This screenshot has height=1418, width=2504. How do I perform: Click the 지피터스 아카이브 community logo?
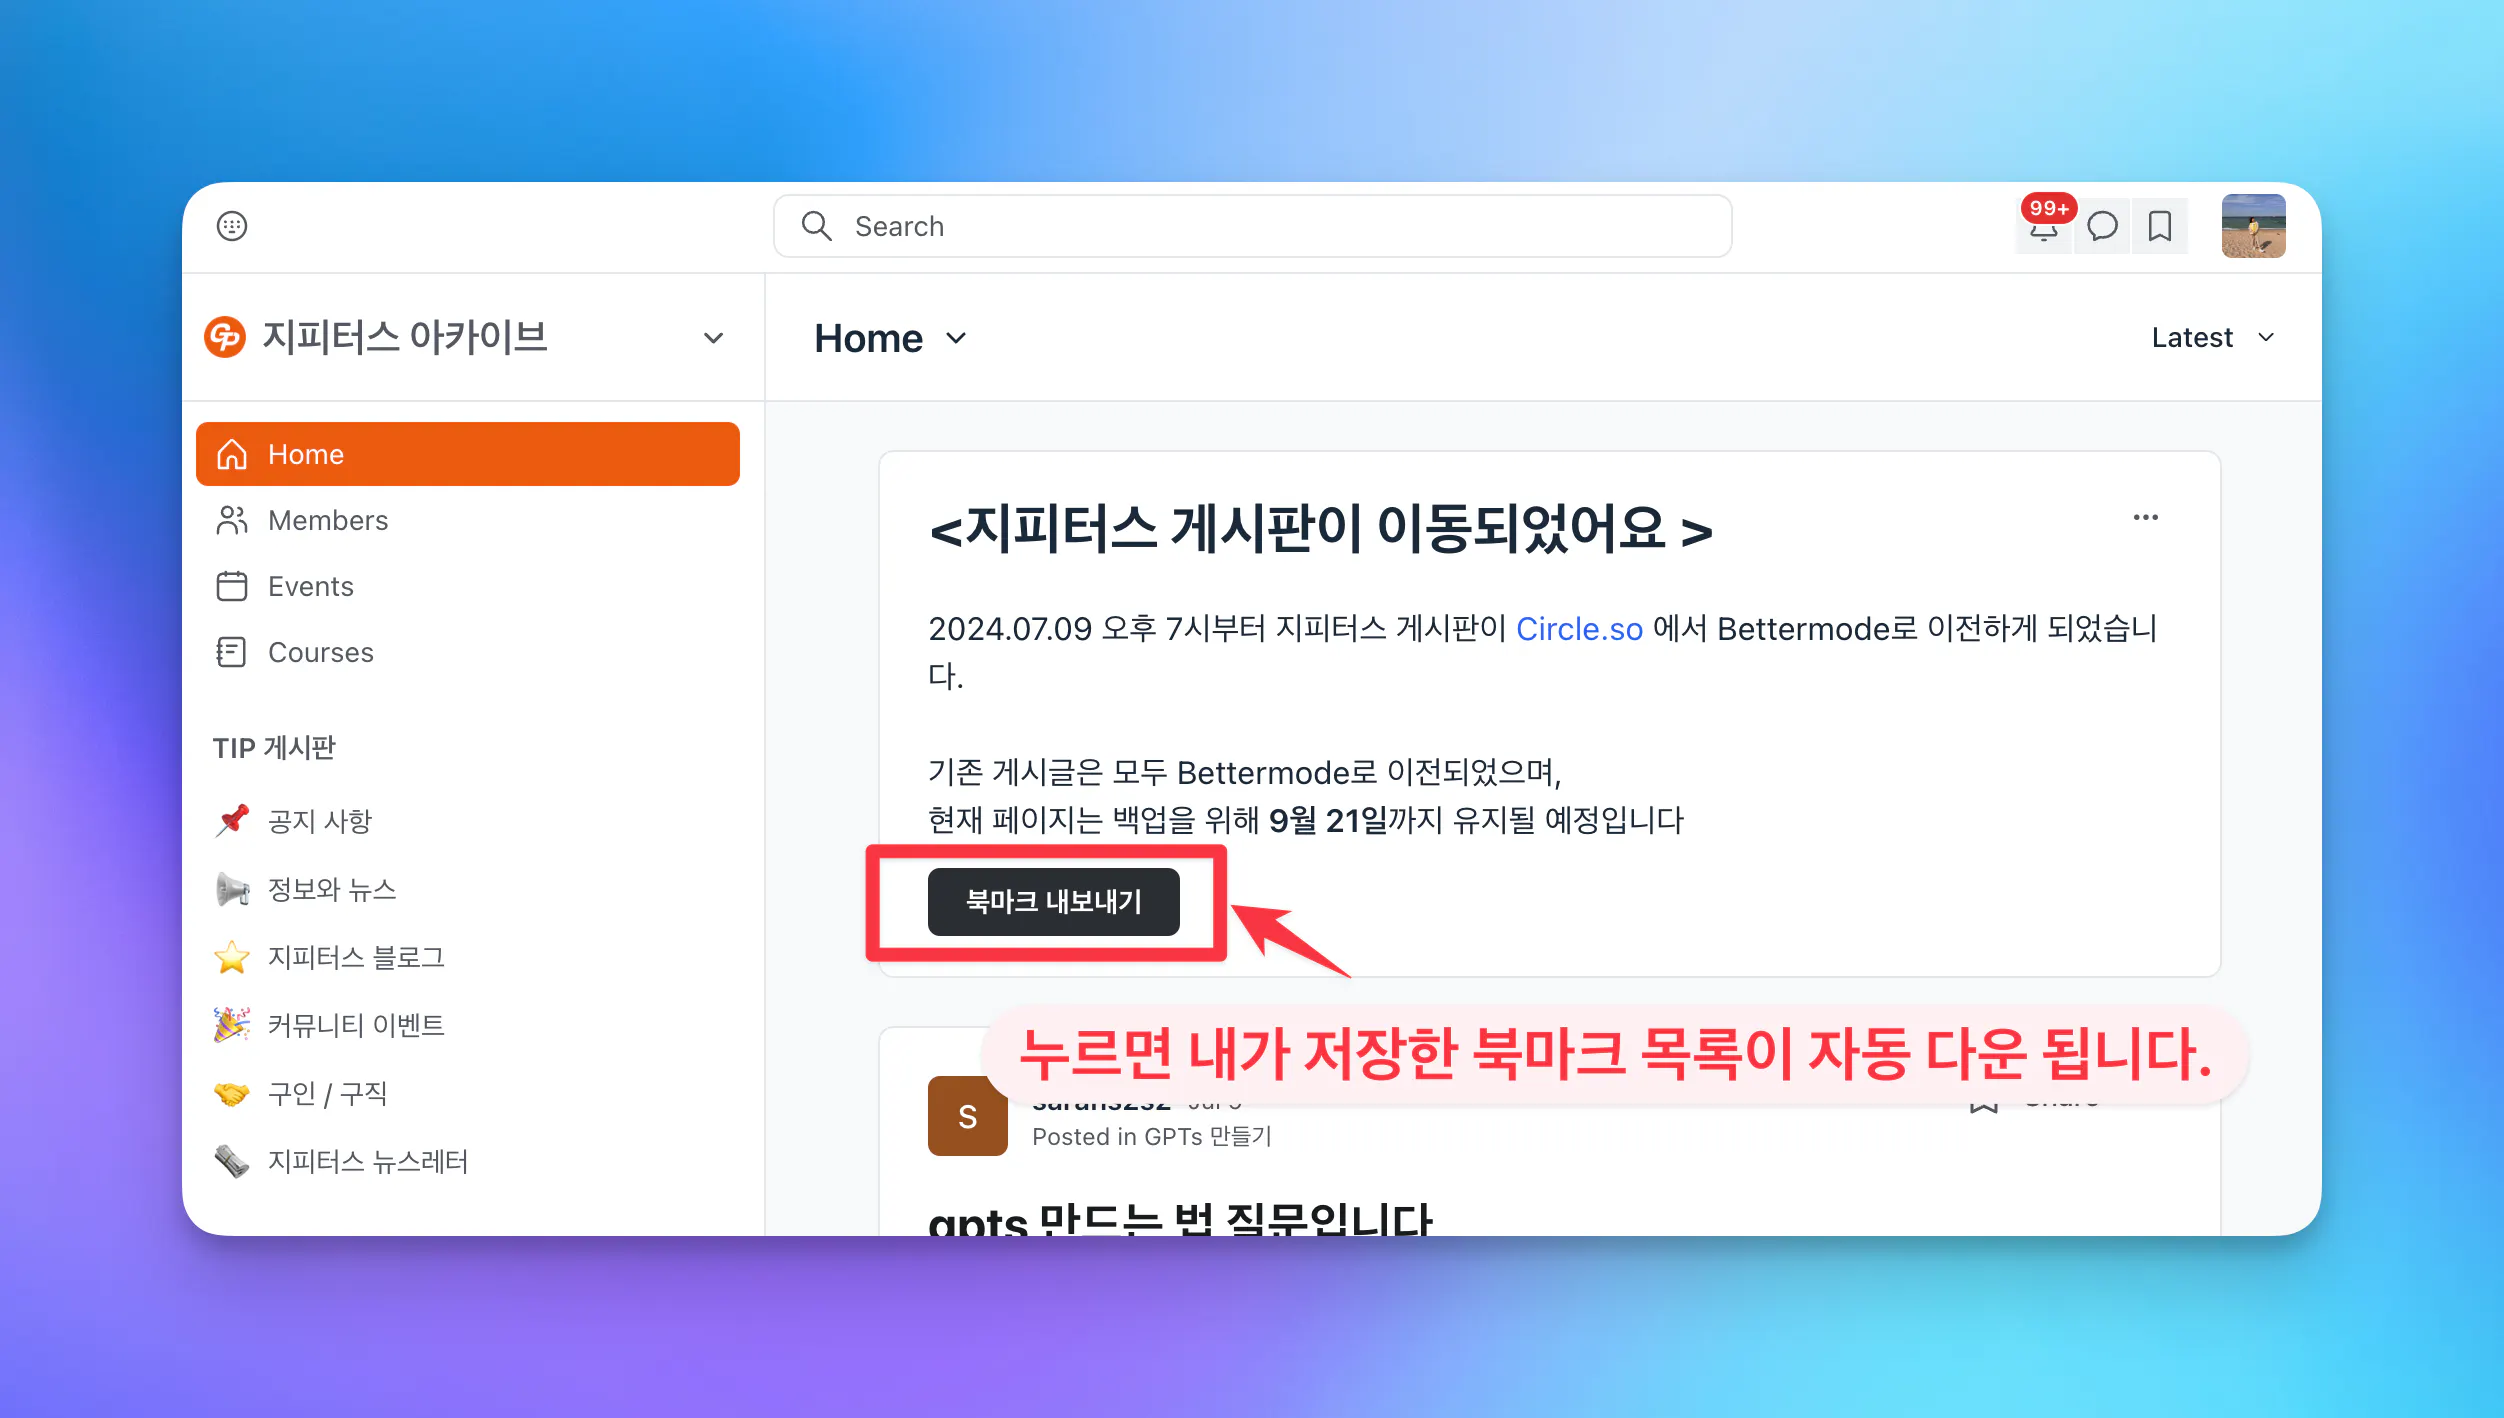click(225, 337)
